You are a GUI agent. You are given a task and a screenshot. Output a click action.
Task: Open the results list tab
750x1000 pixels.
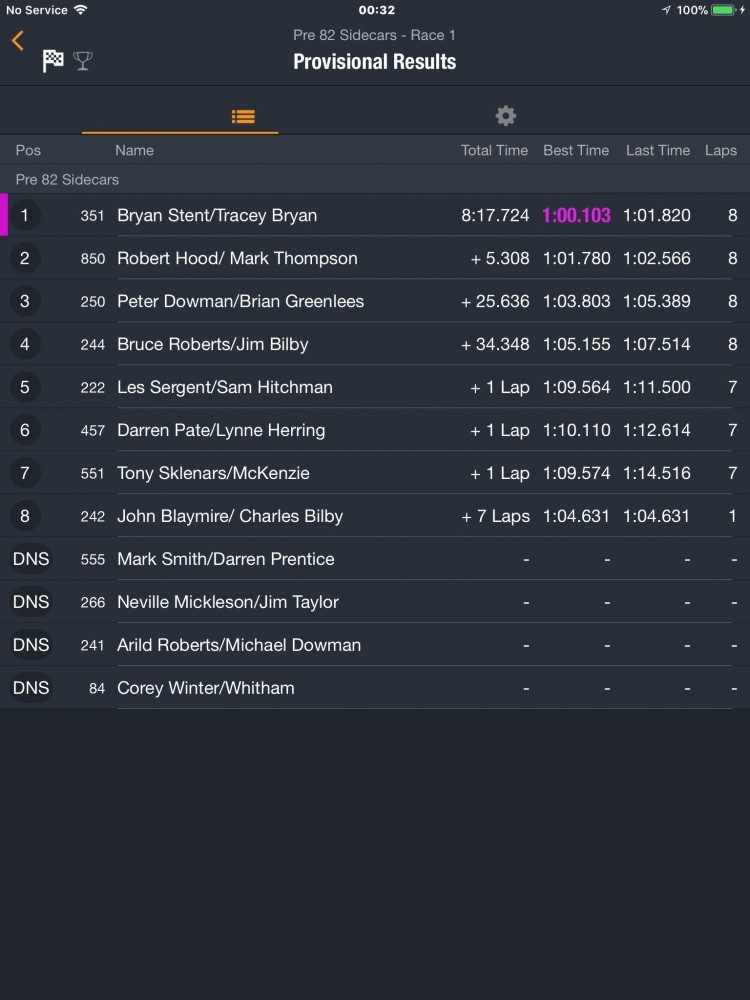pos(243,116)
